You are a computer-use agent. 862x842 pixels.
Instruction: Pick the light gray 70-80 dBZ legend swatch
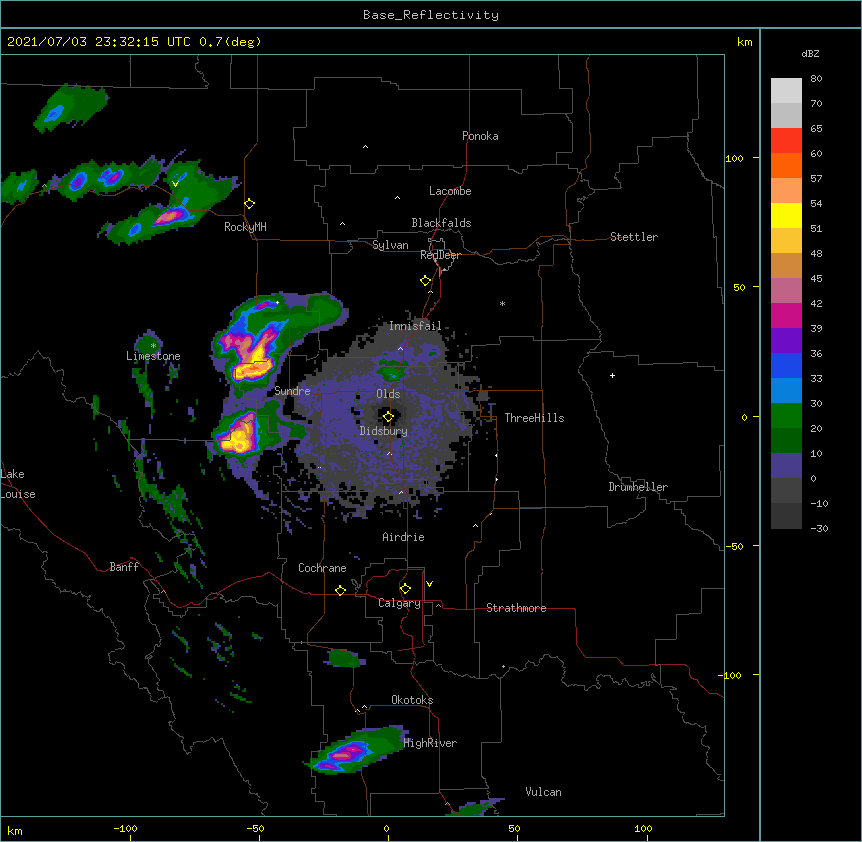pos(786,91)
